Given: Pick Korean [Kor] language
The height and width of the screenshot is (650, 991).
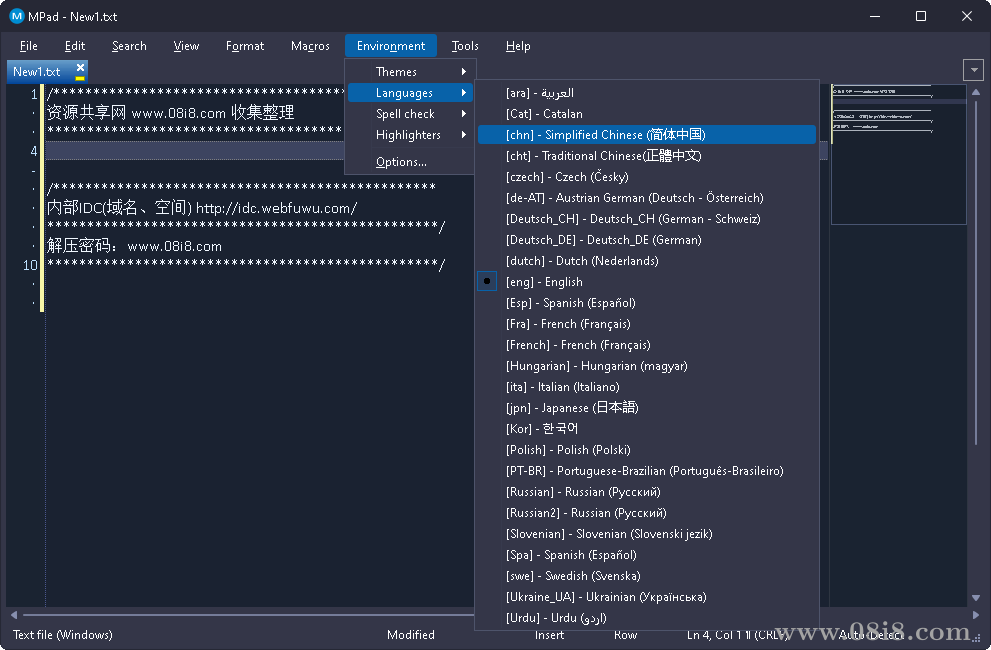Looking at the screenshot, I should 647,429.
